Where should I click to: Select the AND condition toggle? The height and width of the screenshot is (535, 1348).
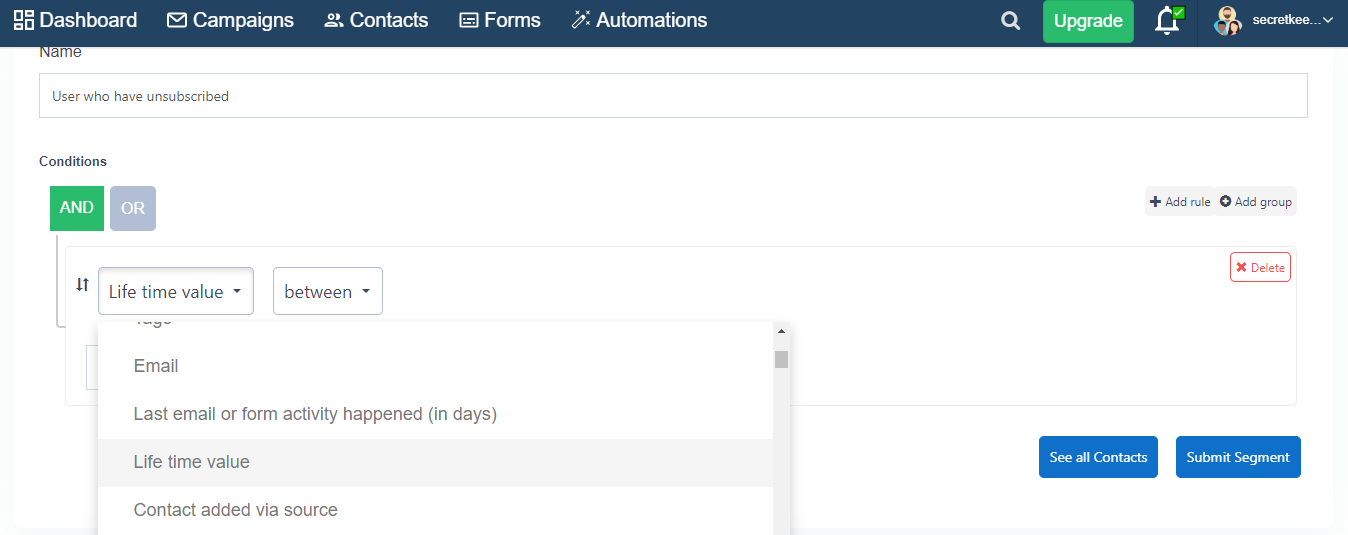point(77,208)
